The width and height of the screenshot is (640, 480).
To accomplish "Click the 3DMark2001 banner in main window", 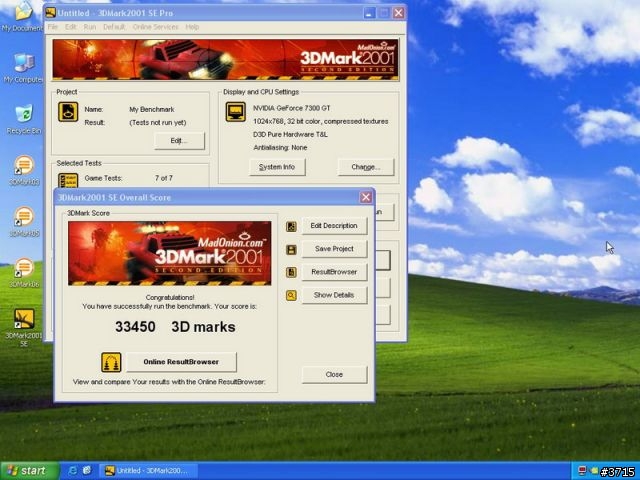I will (225, 60).
